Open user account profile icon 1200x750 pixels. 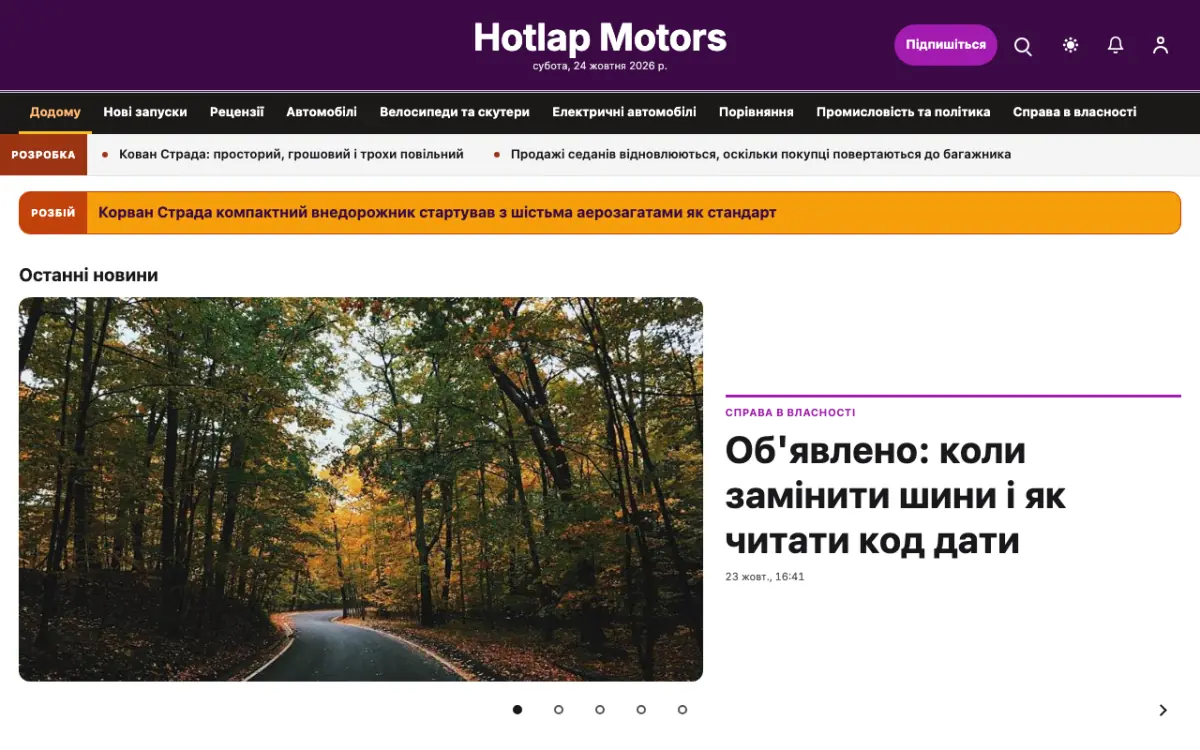tap(1160, 45)
